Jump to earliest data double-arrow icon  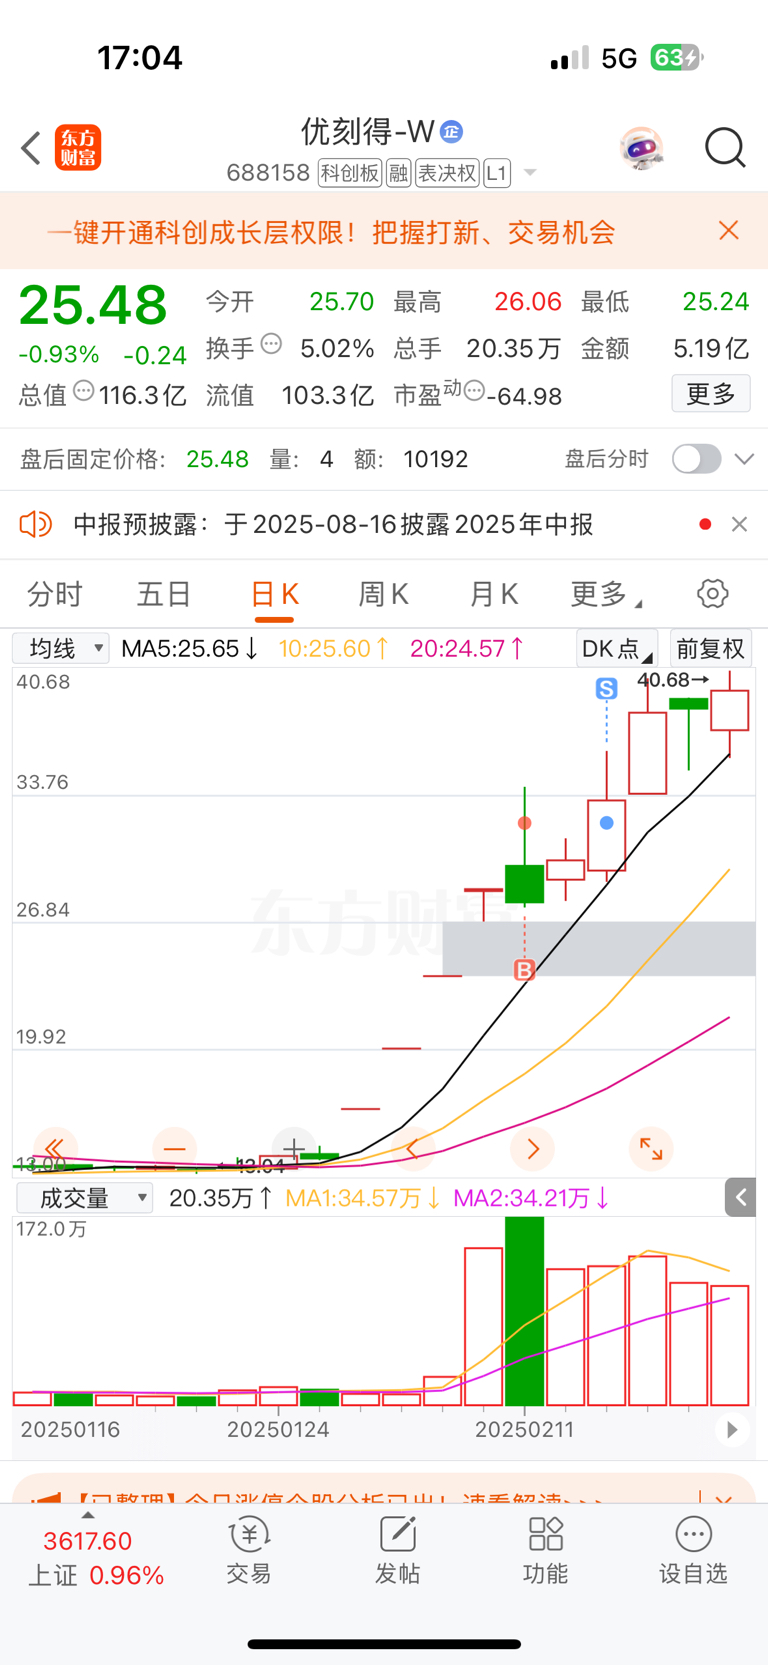(x=55, y=1148)
